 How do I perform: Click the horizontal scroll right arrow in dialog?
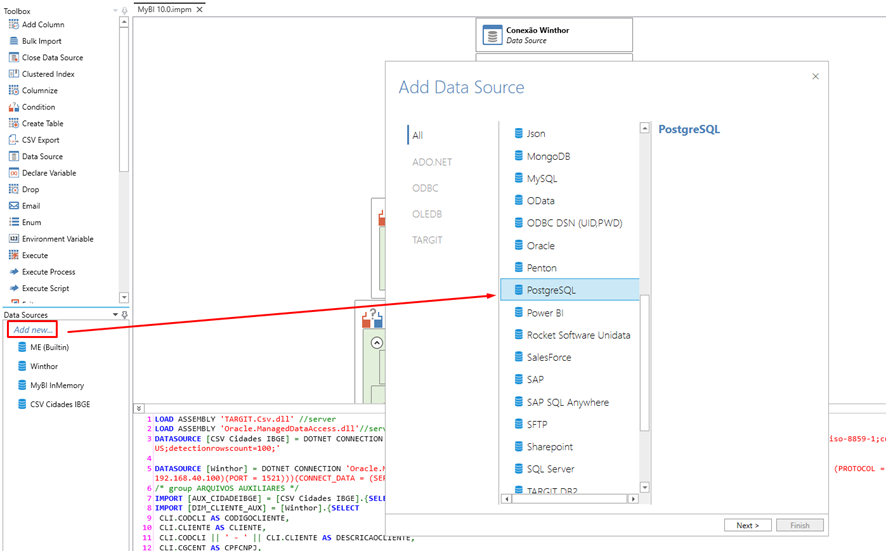pos(633,498)
